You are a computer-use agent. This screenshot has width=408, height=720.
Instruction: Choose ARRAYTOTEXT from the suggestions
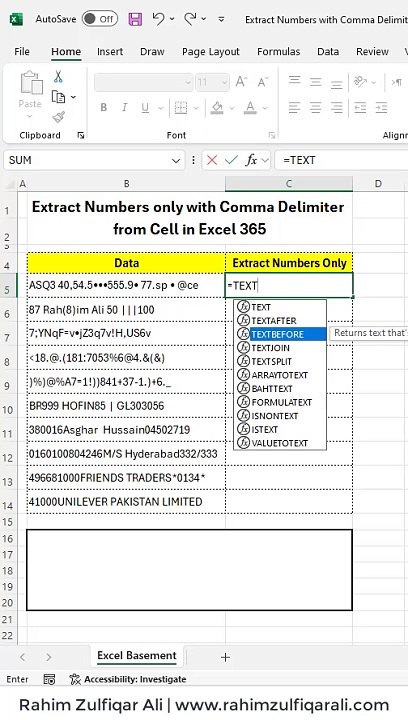280,375
